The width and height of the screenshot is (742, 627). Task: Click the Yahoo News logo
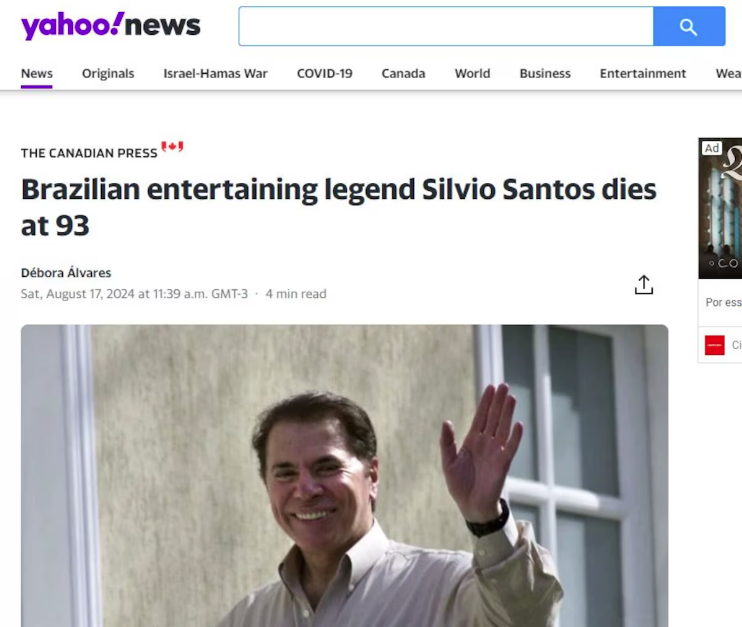[111, 26]
